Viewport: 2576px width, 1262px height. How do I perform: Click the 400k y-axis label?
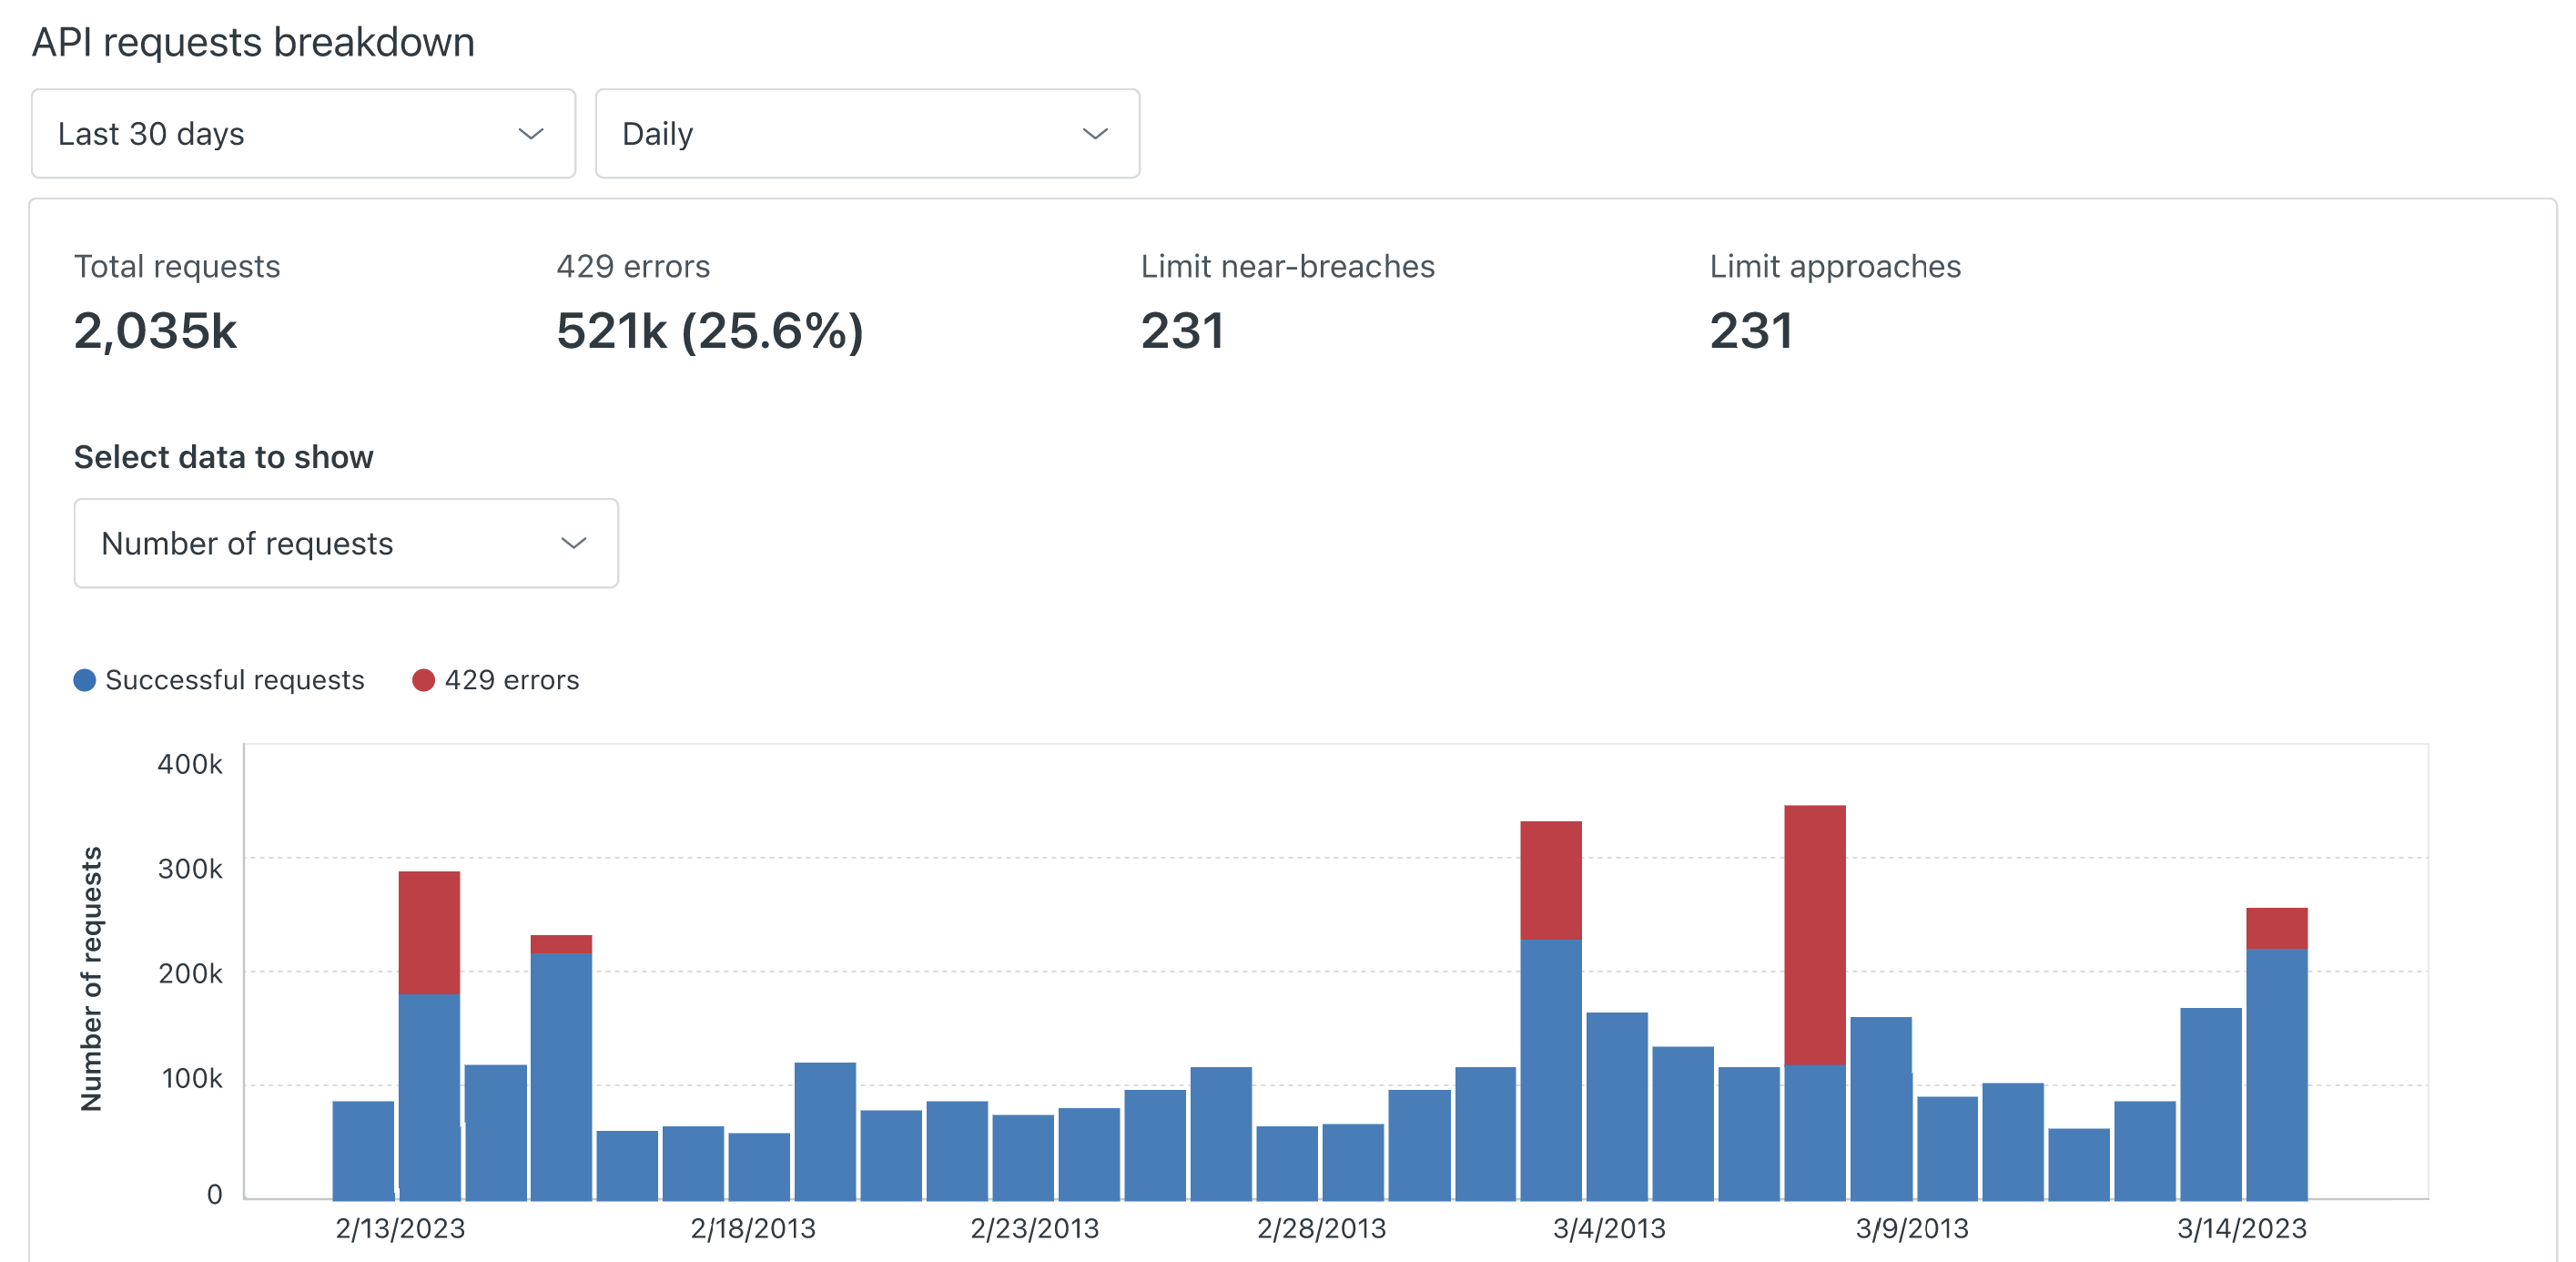190,764
